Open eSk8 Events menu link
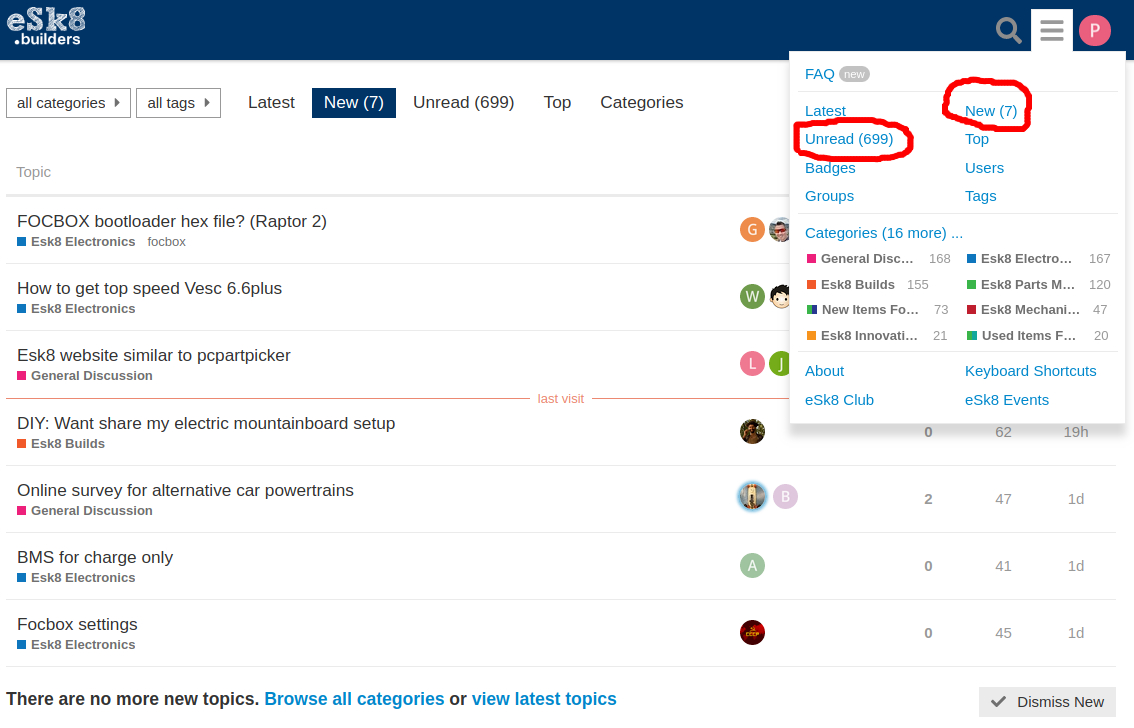1134x728 pixels. [x=1007, y=400]
